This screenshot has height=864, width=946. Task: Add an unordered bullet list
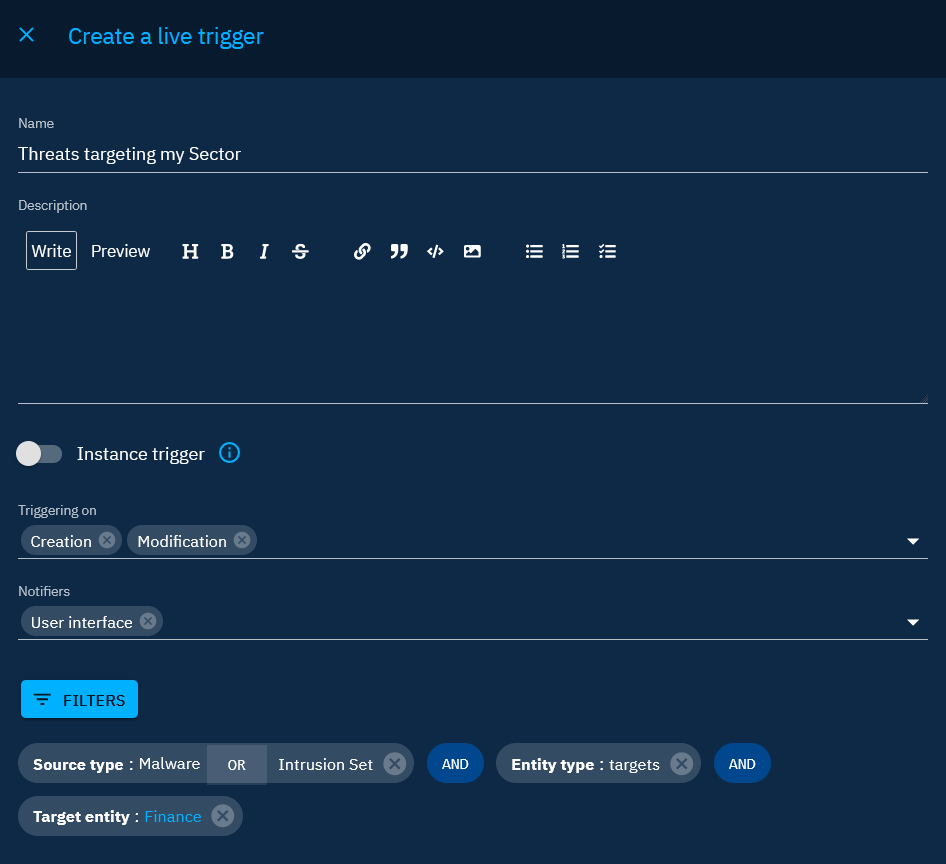(534, 252)
